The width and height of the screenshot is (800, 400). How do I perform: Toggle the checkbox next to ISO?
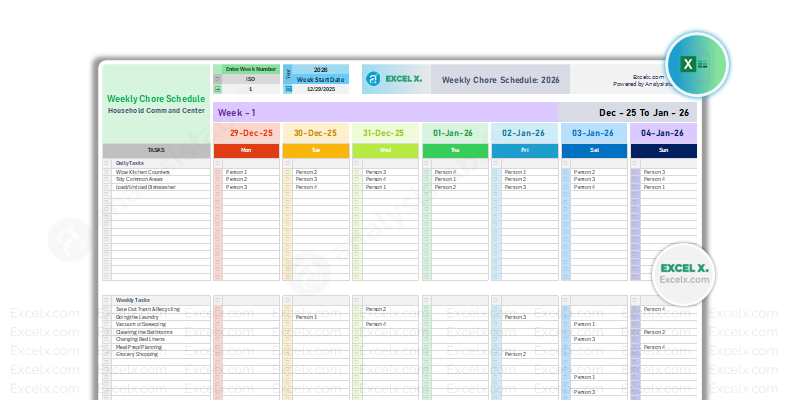(x=217, y=79)
